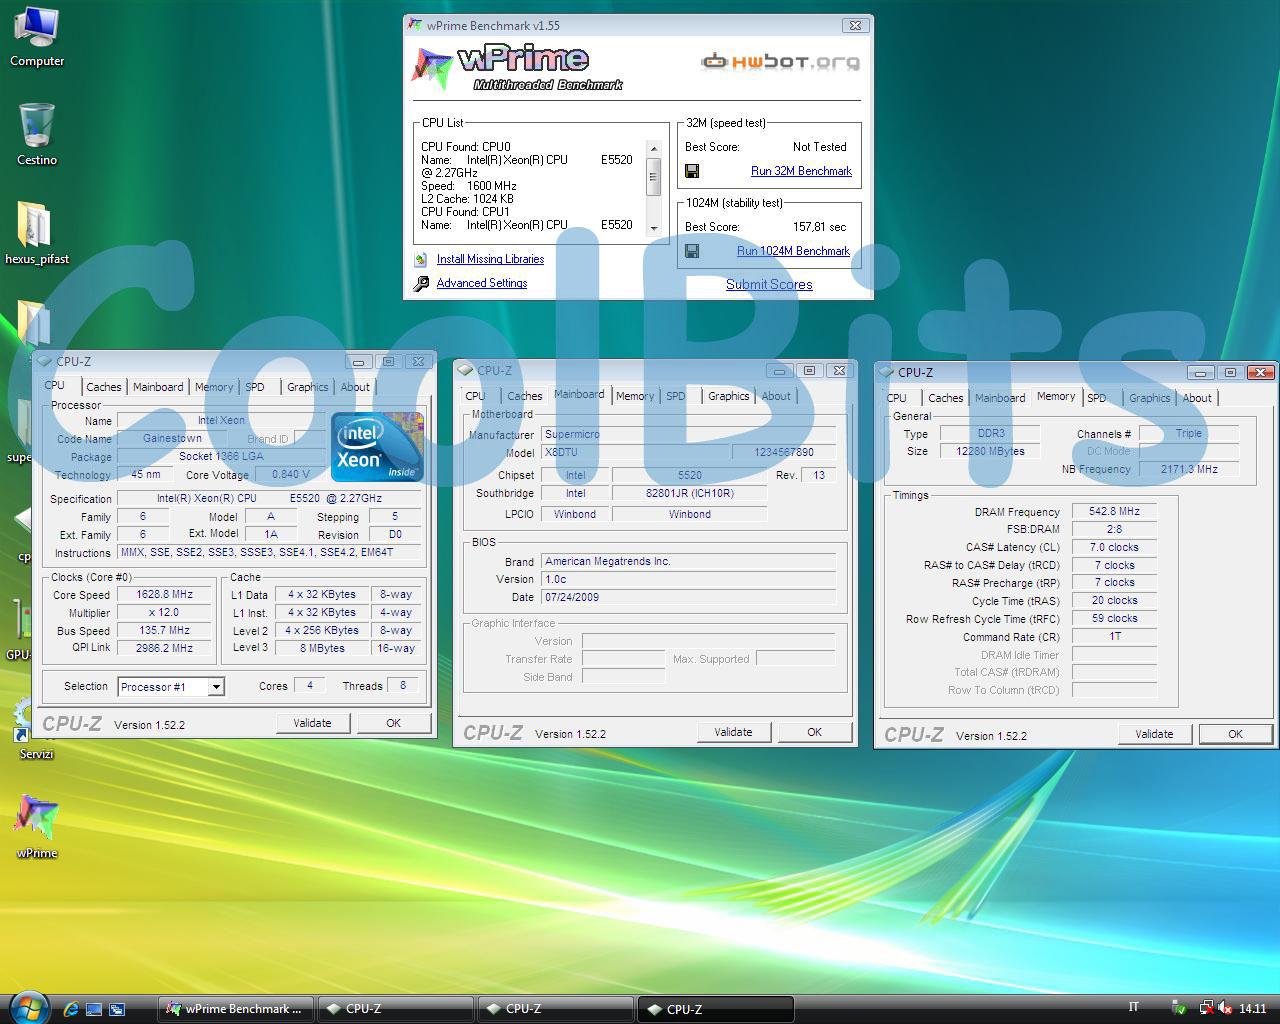Click the hwbot.org logo in wPrime
1280x1024 pixels.
(x=780, y=62)
